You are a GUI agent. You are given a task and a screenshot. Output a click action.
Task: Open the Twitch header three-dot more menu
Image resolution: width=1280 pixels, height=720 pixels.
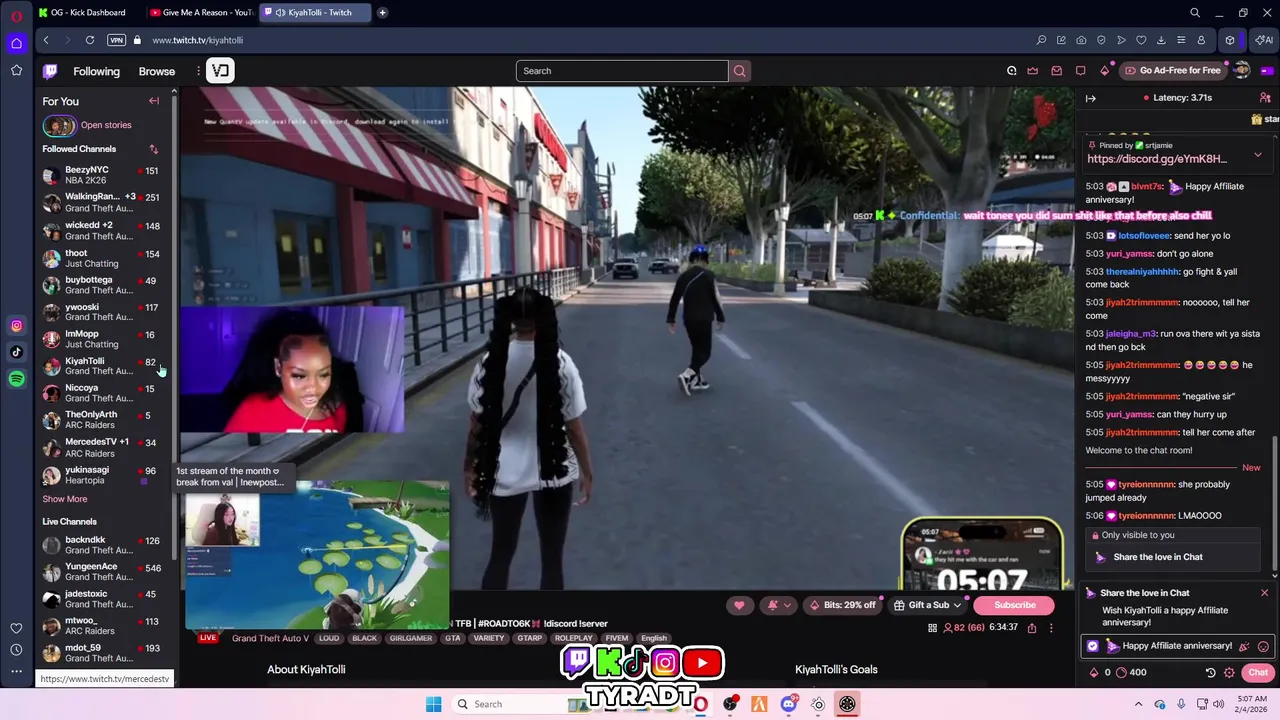[x=198, y=71]
